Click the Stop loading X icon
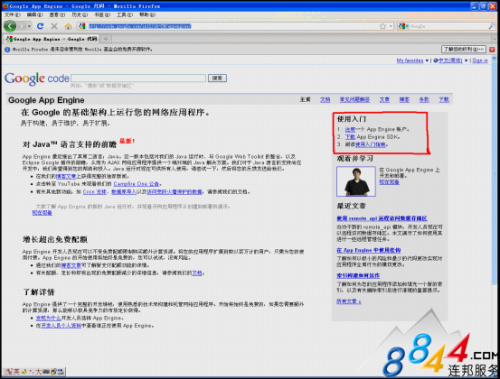Image resolution: width=500 pixels, height=379 pixels. pyautogui.click(x=54, y=26)
